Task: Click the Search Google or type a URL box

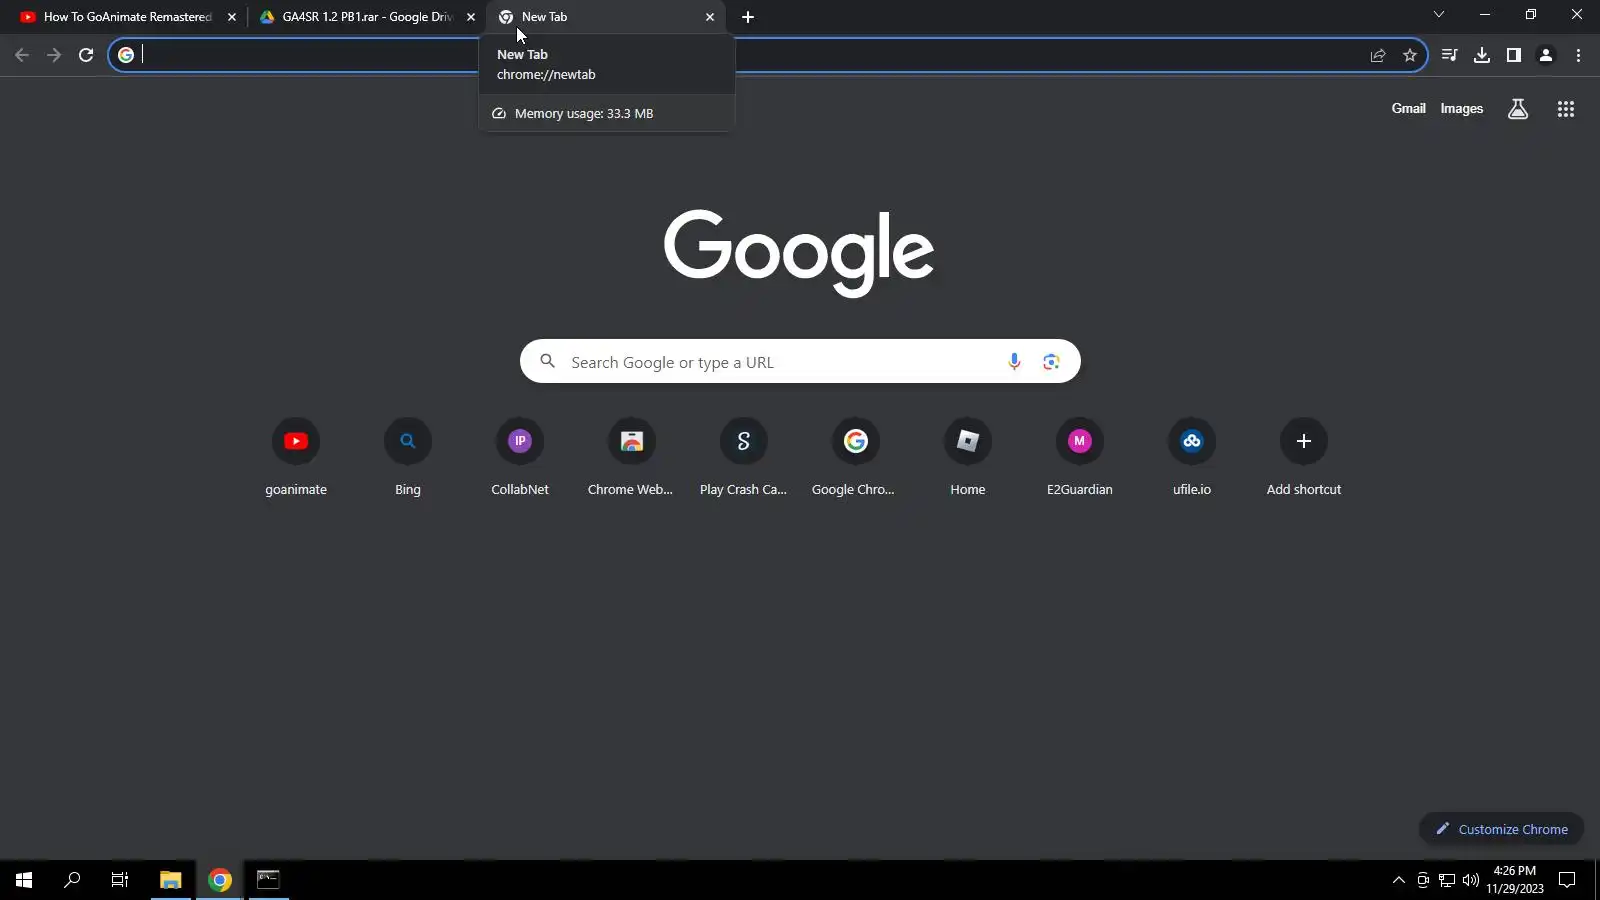Action: 800,362
